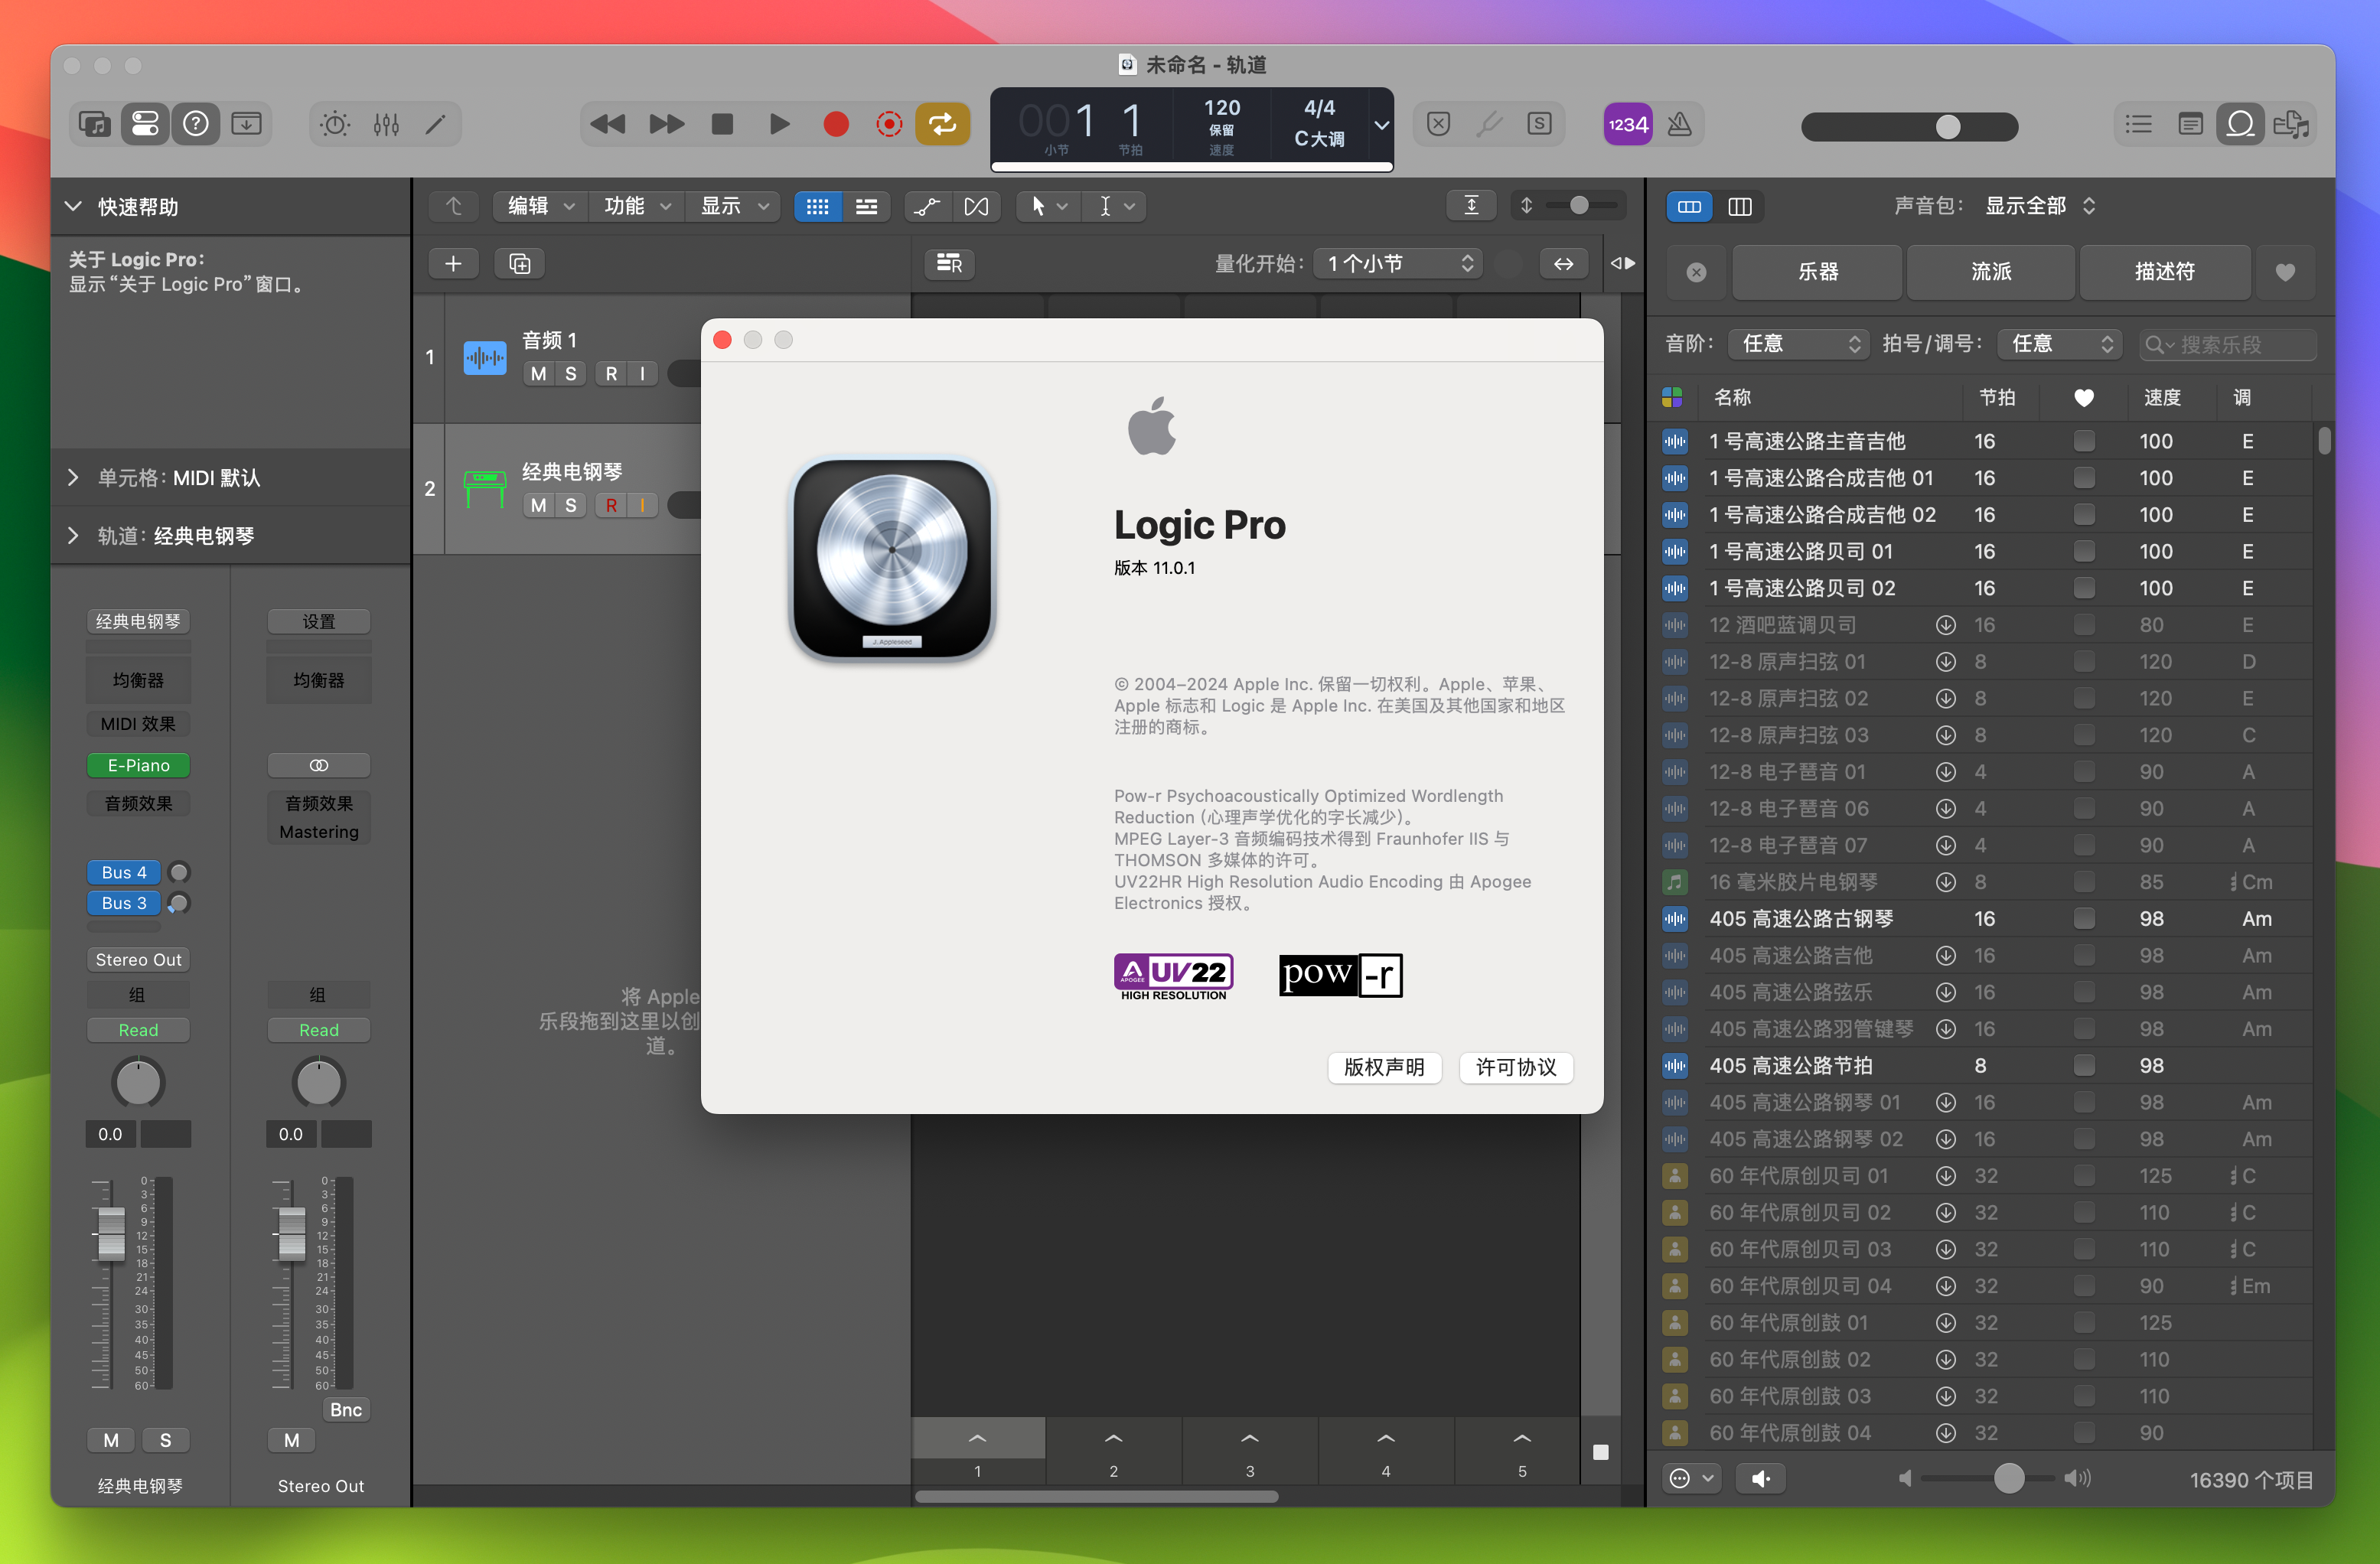Toggle the Quick Help question mark button
The height and width of the screenshot is (1564, 2380).
(x=196, y=124)
